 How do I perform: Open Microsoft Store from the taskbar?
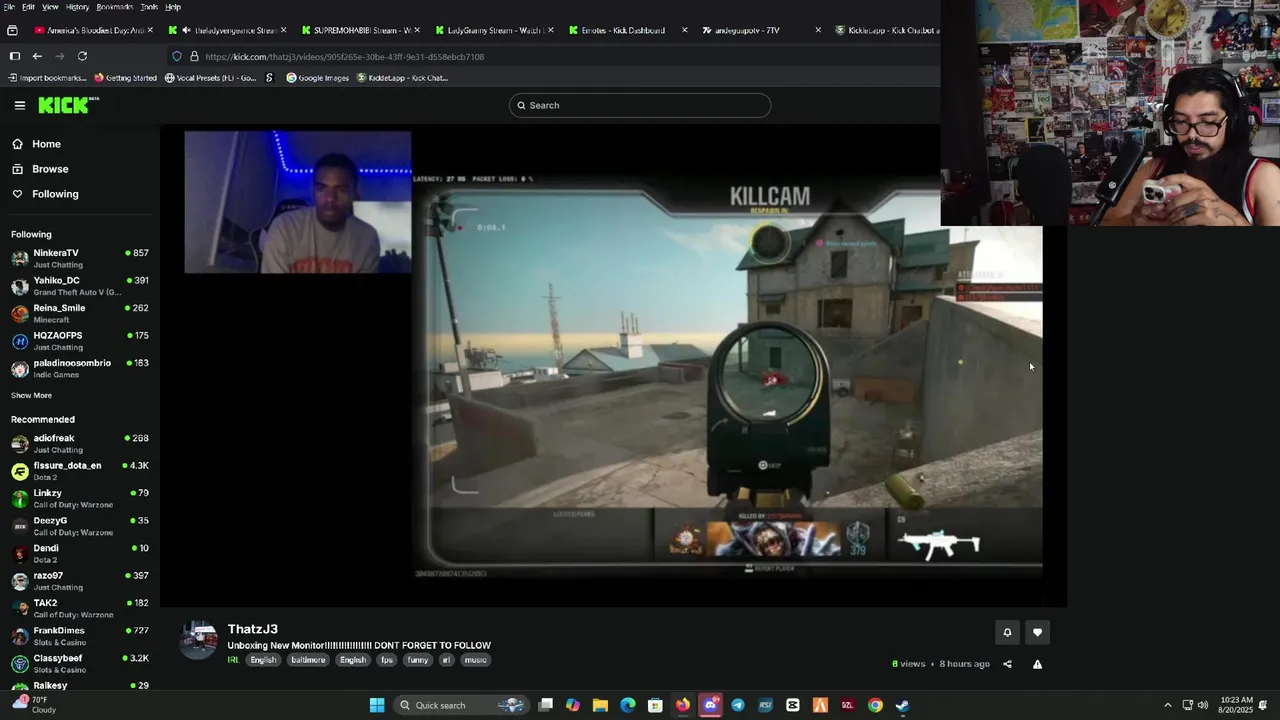click(655, 705)
